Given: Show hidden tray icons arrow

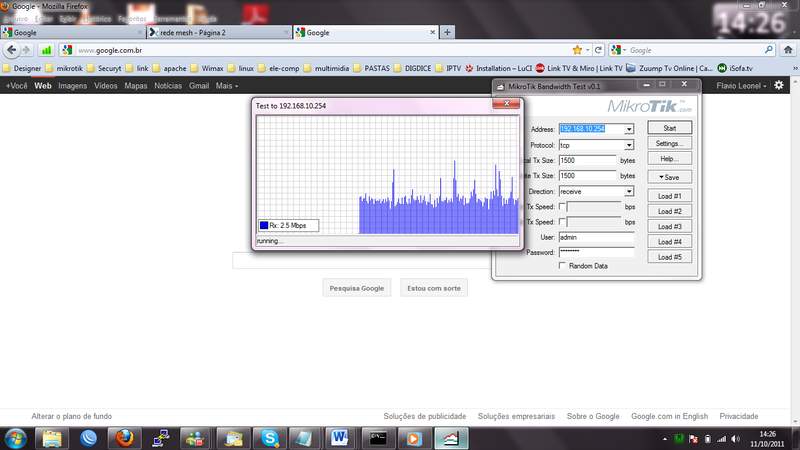Looking at the screenshot, I should [x=664, y=439].
